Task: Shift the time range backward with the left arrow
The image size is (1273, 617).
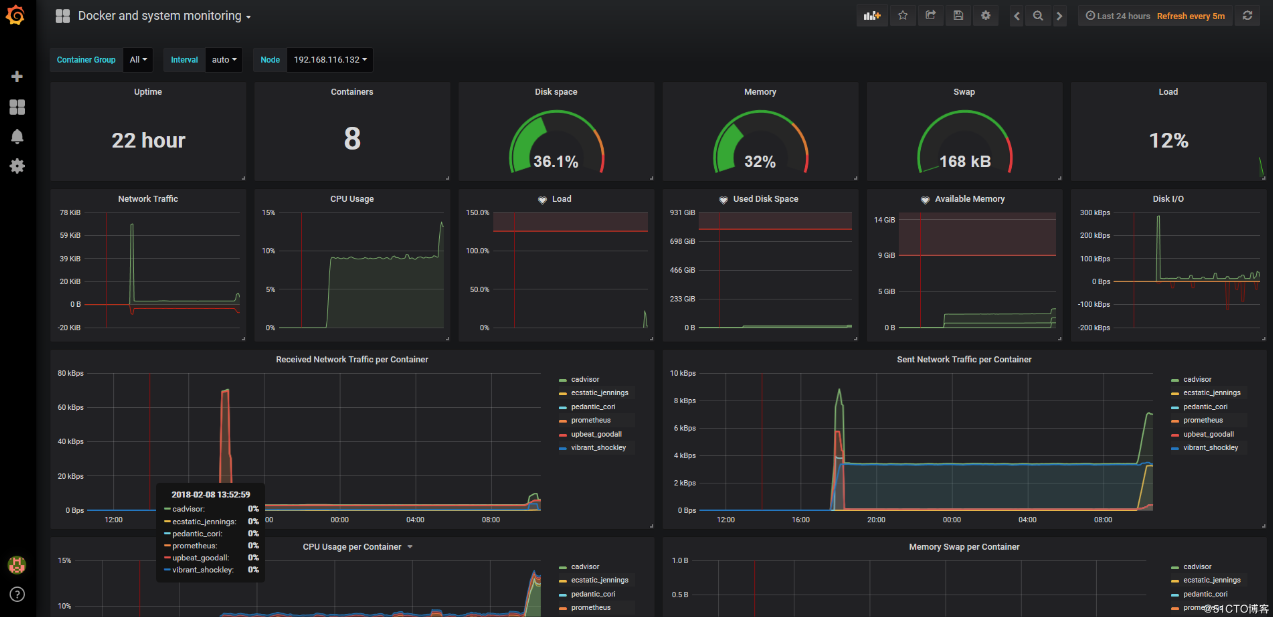Action: click(x=1017, y=16)
